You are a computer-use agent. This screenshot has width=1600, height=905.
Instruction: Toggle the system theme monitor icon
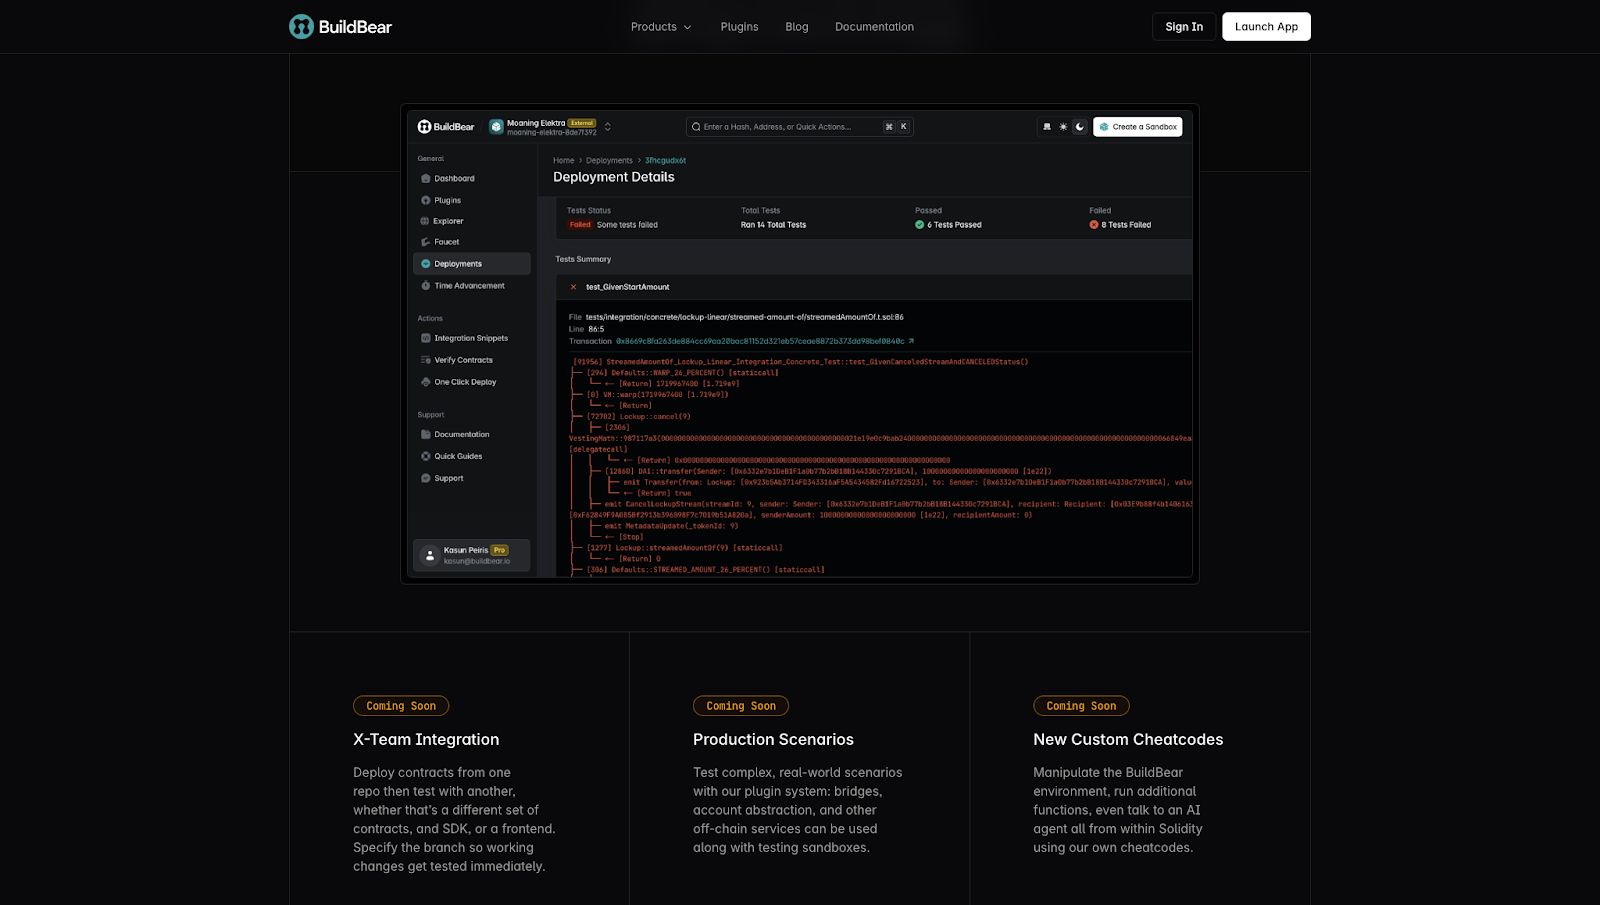[x=1047, y=127]
